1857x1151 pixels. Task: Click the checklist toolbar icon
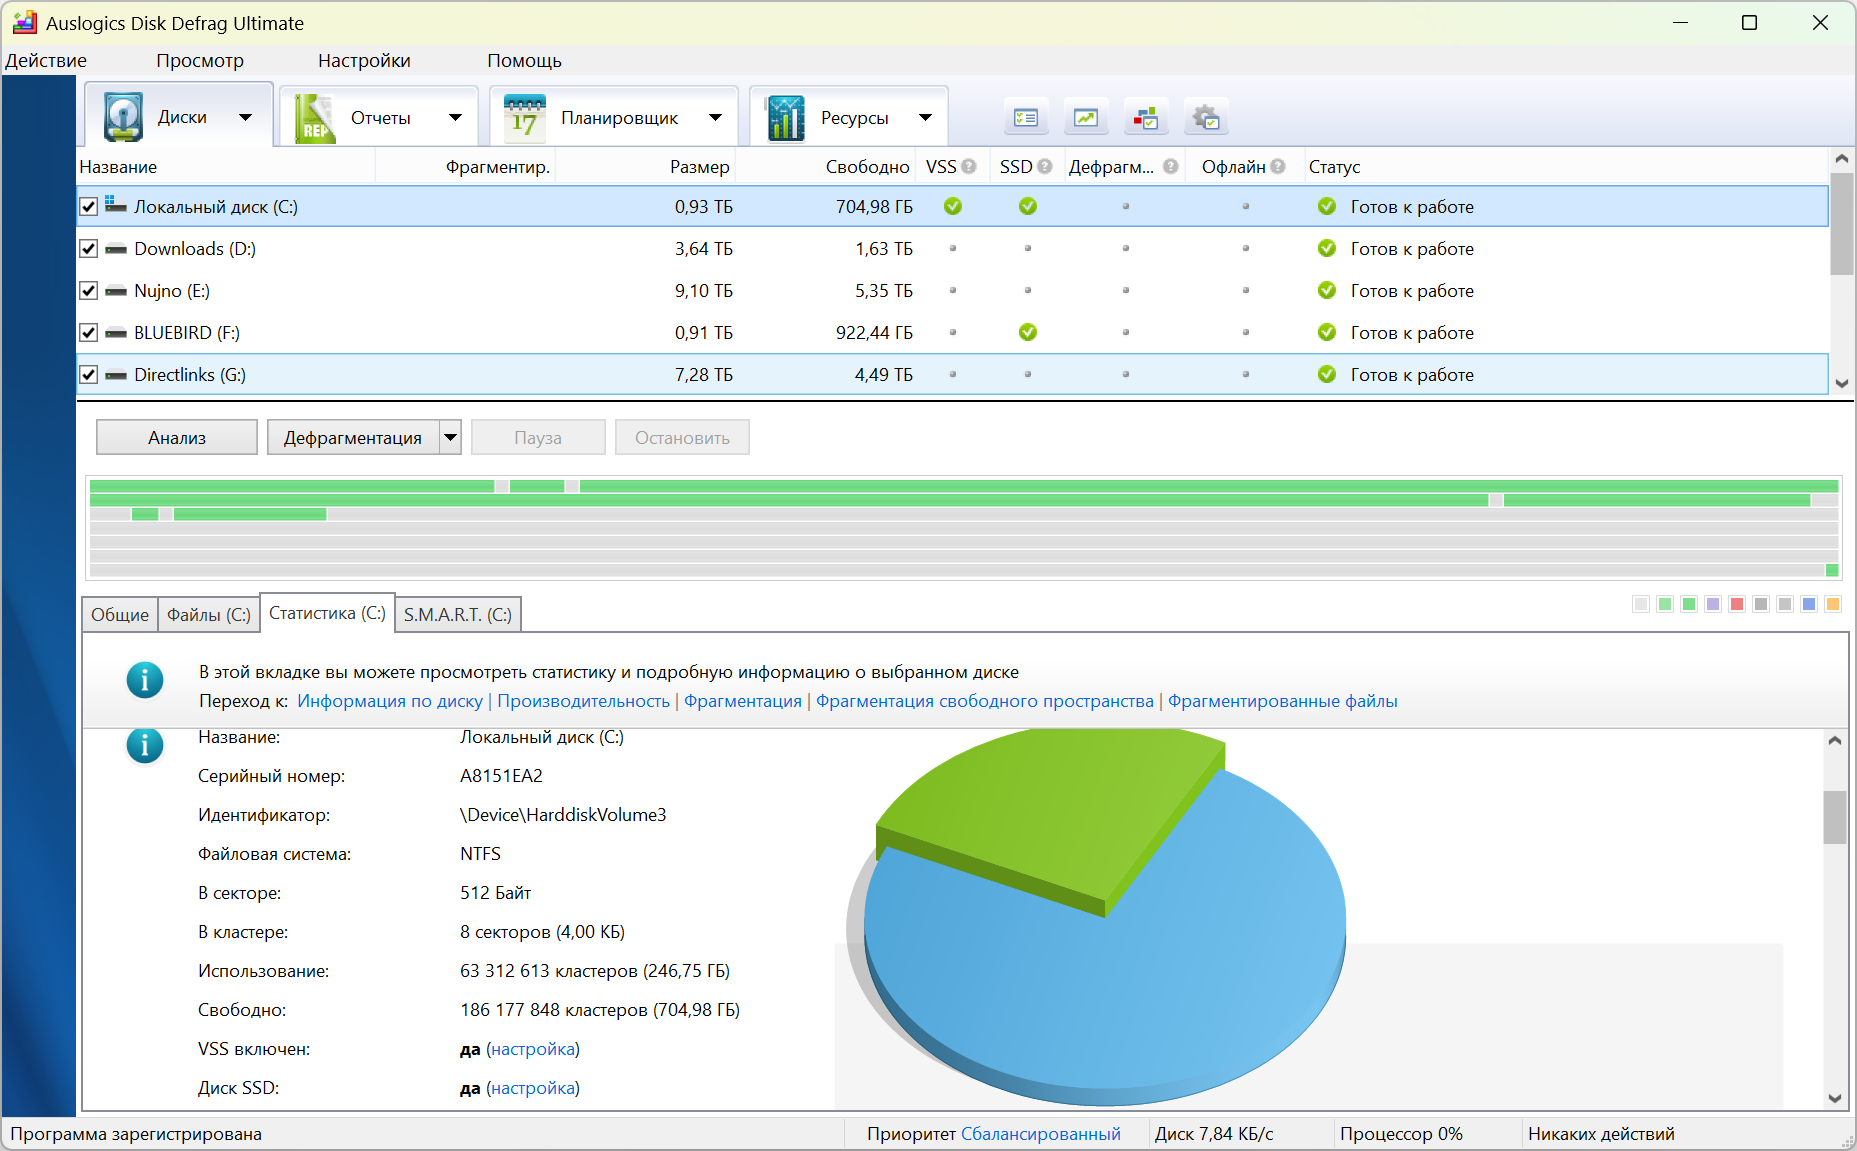click(x=1026, y=118)
